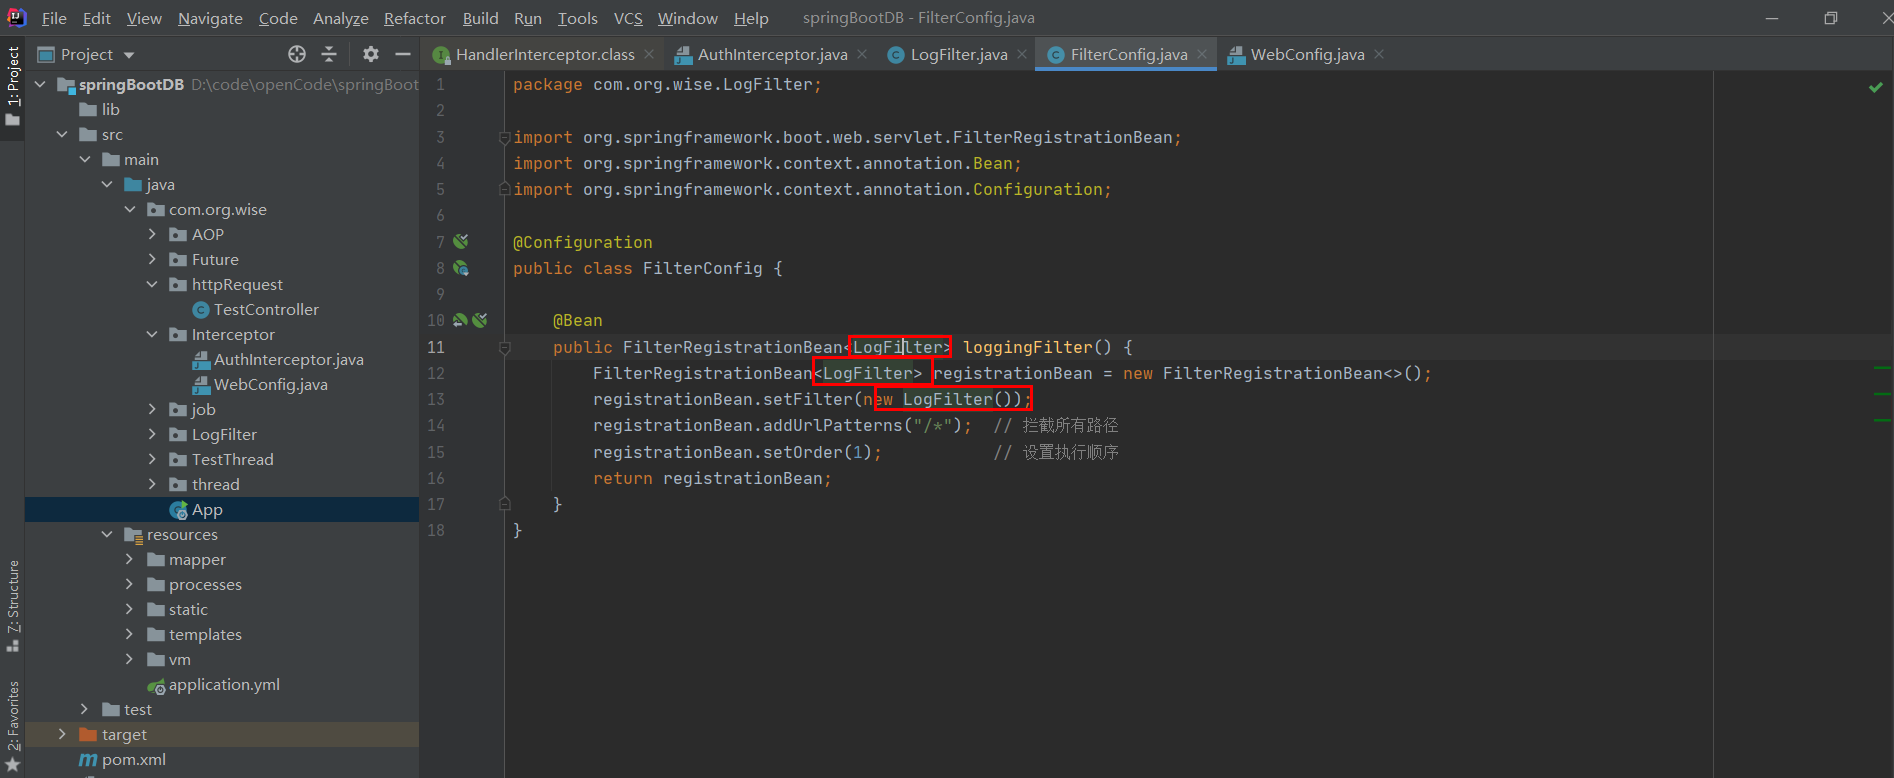Screen dimensions: 1894x778
Task: Click the @Configuration annotation text
Action: tap(582, 242)
